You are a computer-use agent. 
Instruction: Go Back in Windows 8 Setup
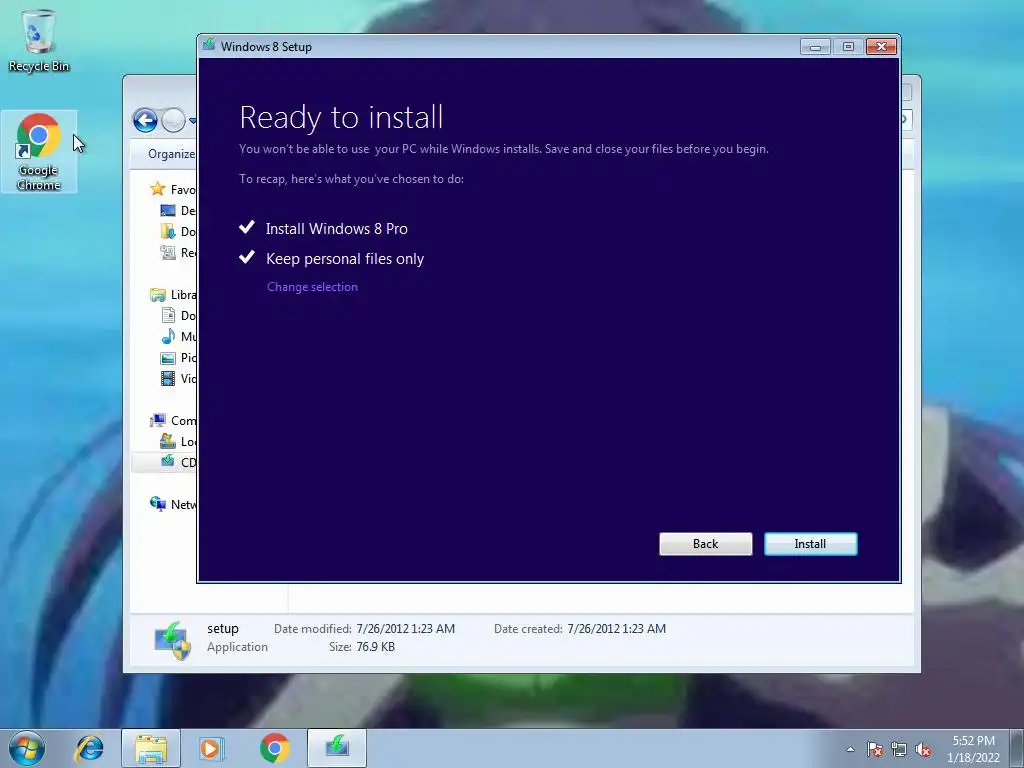point(705,544)
